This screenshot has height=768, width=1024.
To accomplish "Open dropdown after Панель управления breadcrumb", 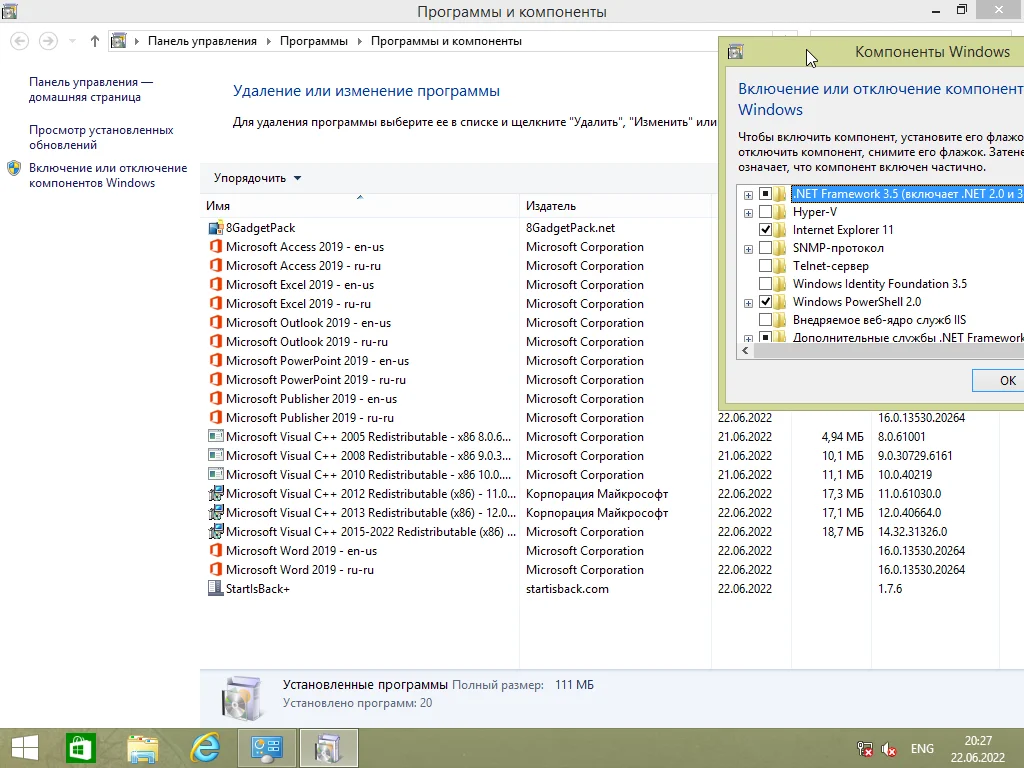I will pyautogui.click(x=268, y=41).
